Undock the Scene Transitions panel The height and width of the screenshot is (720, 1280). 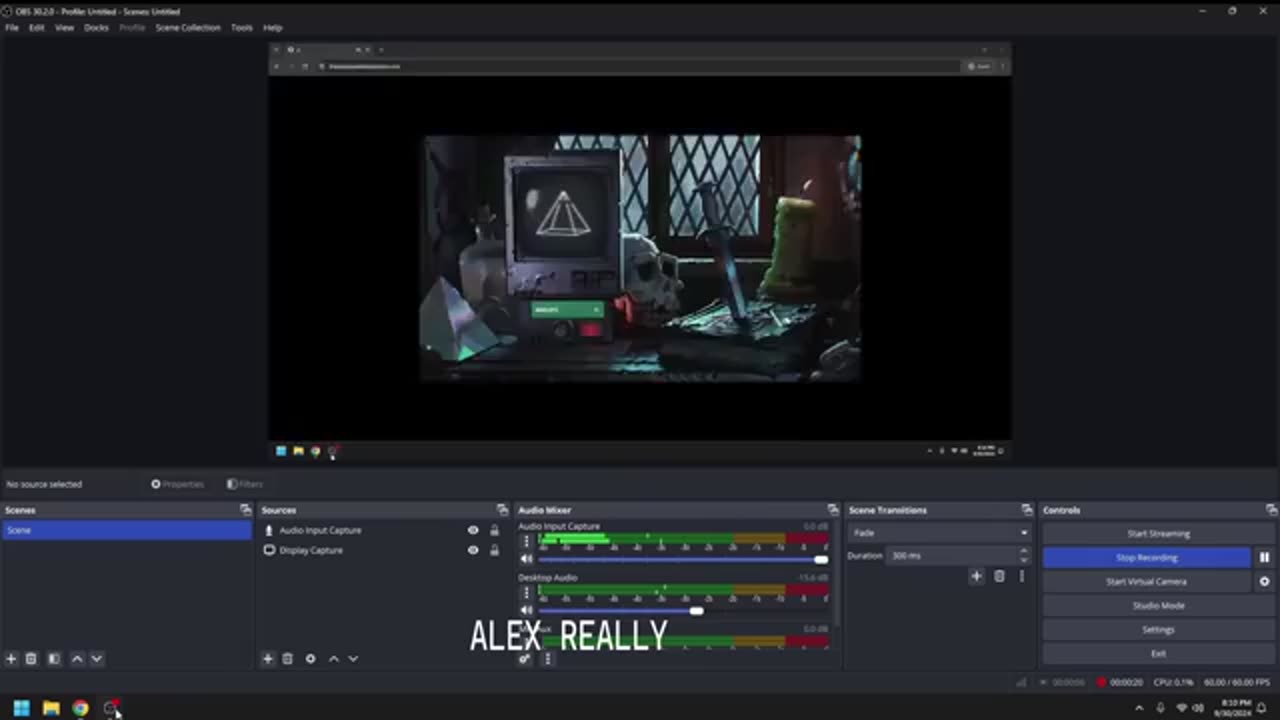(1027, 510)
